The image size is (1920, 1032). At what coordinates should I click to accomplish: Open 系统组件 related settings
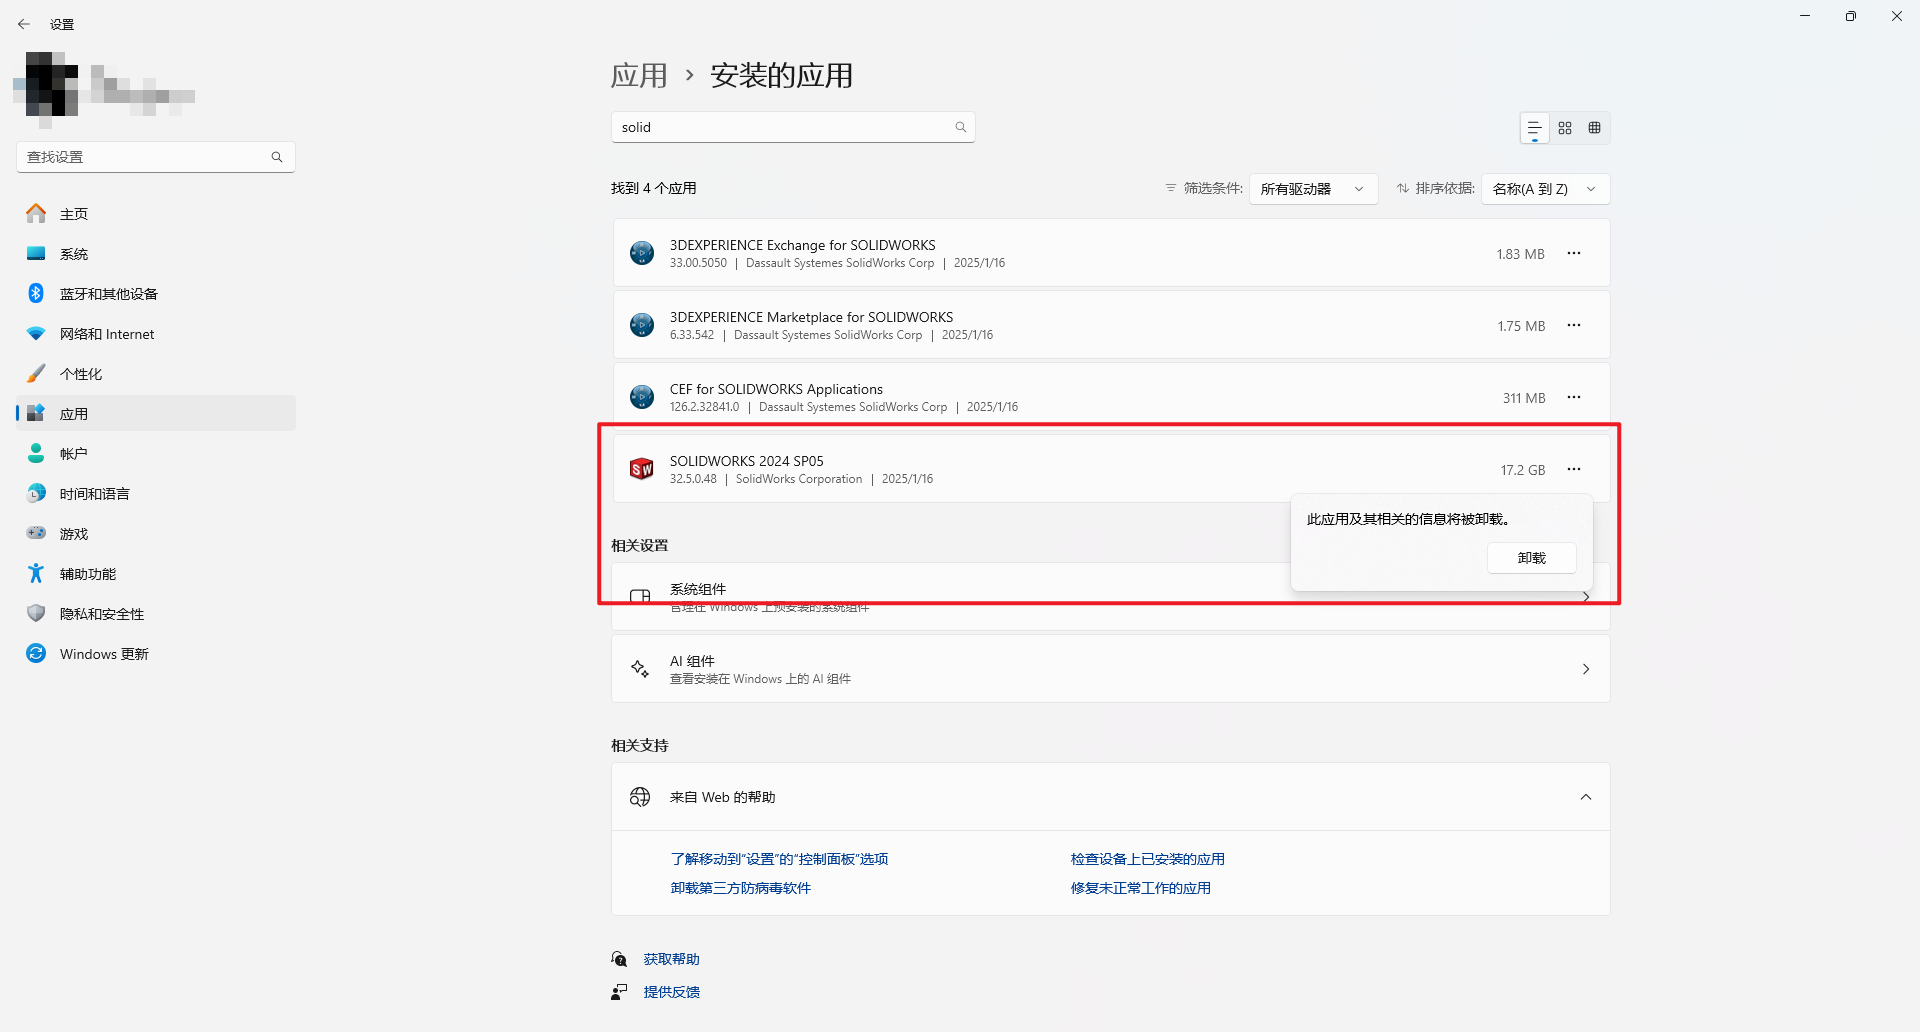tap(1111, 597)
